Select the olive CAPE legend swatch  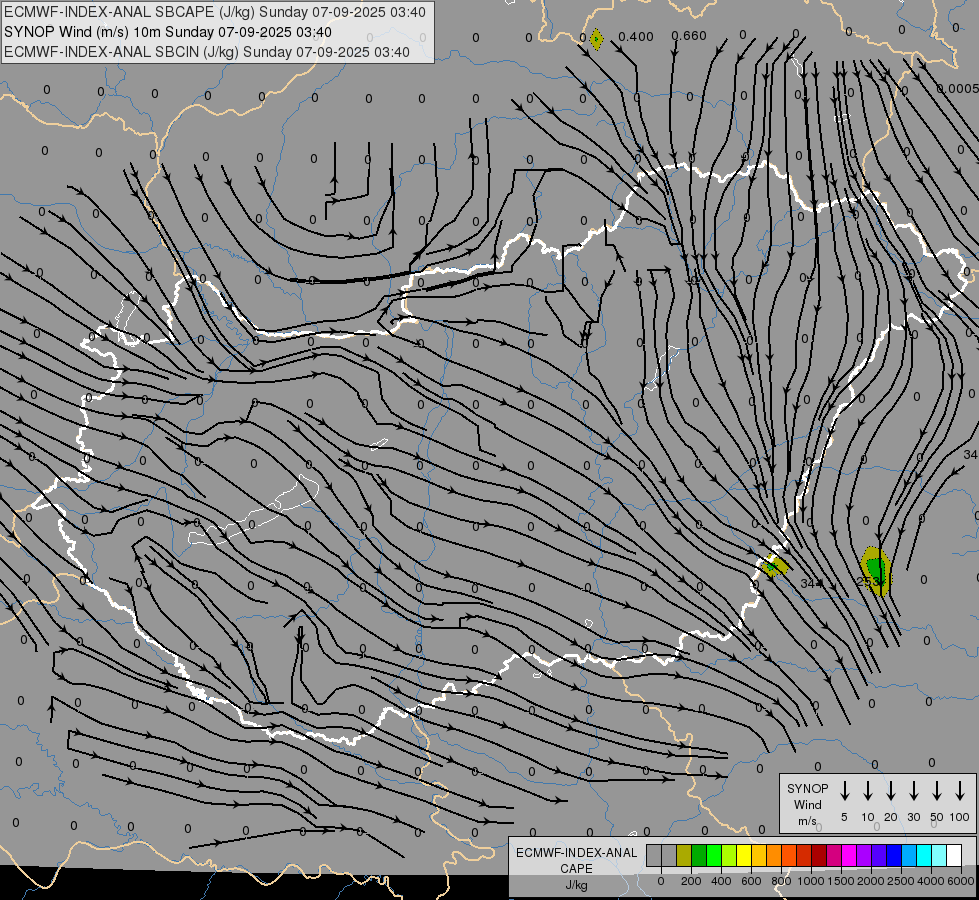(684, 856)
